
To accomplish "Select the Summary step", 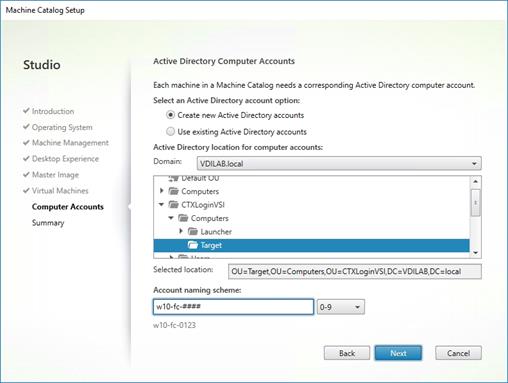I will 48,223.
